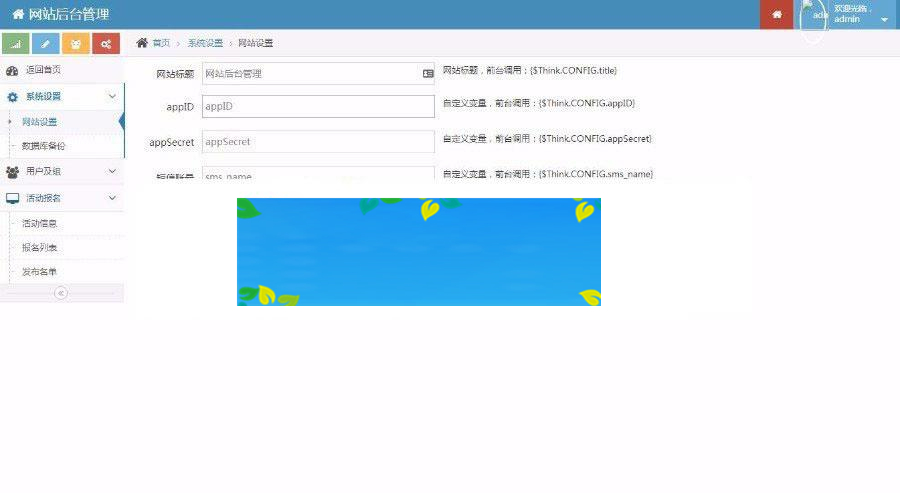
Task: Click 首页 breadcrumb link
Action: pyautogui.click(x=161, y=43)
